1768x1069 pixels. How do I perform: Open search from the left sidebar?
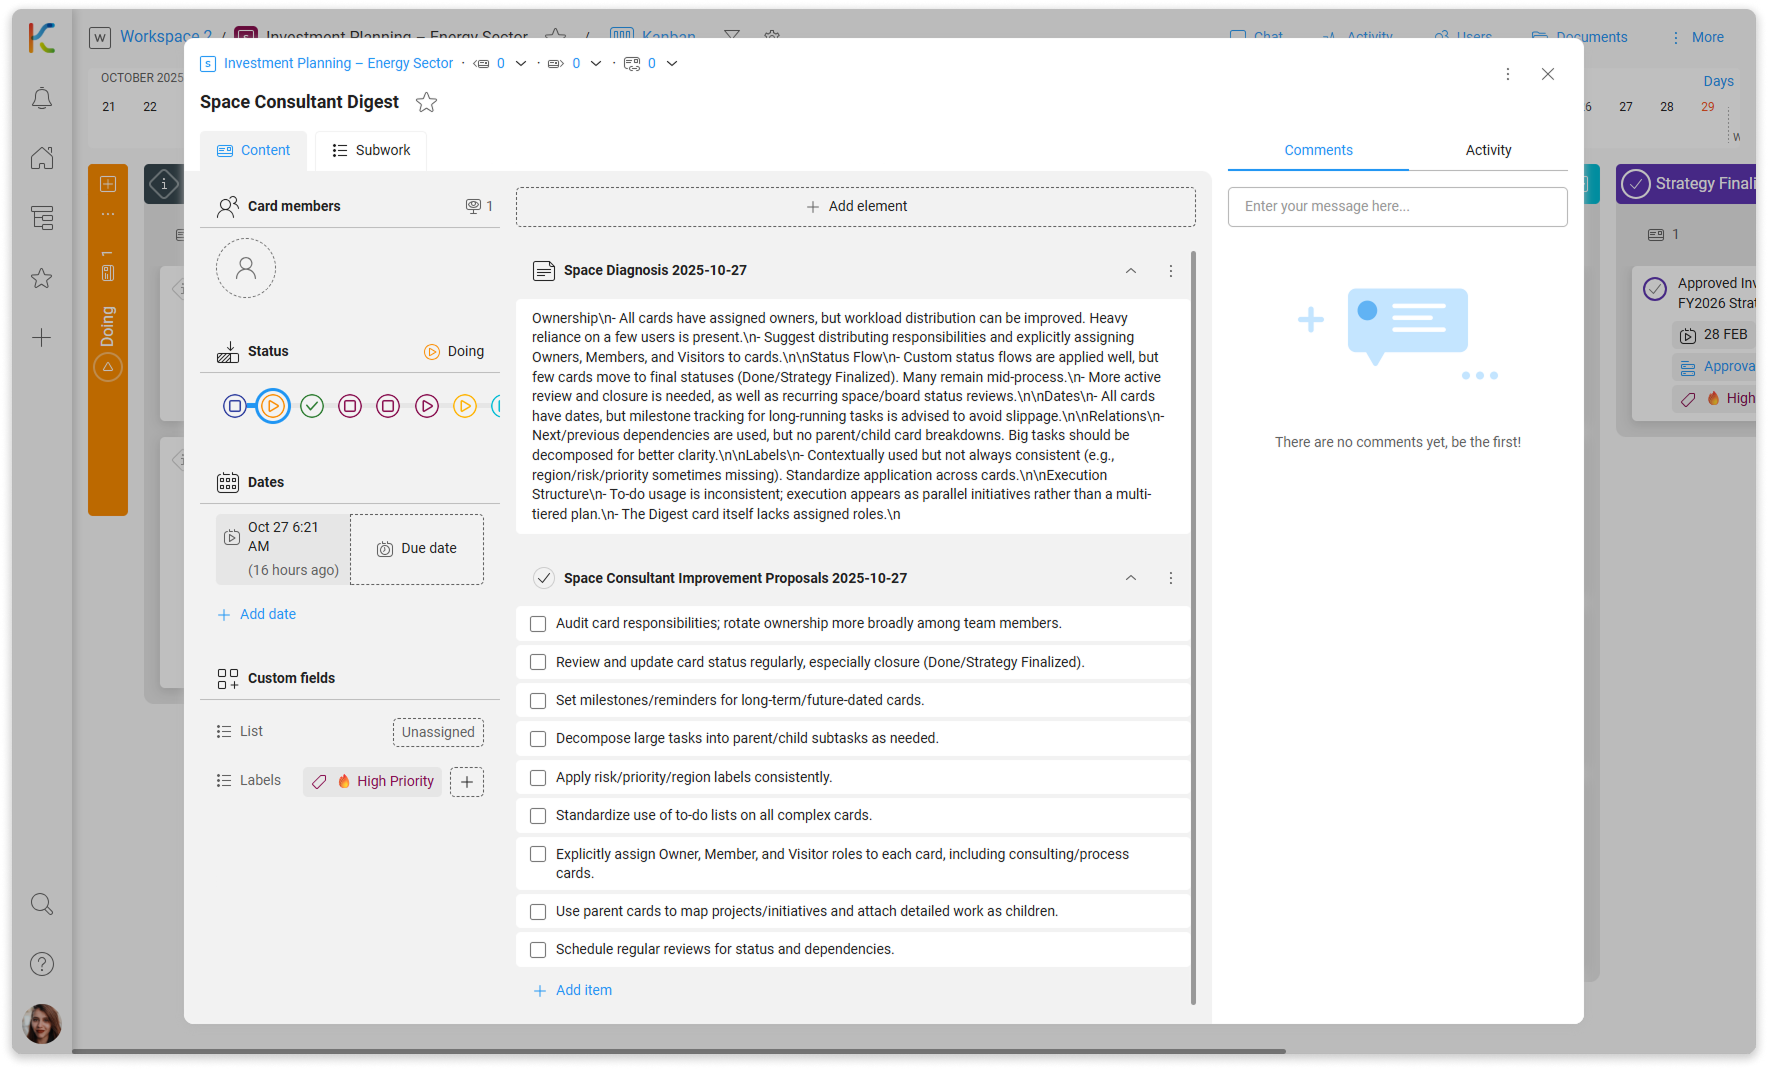click(42, 904)
